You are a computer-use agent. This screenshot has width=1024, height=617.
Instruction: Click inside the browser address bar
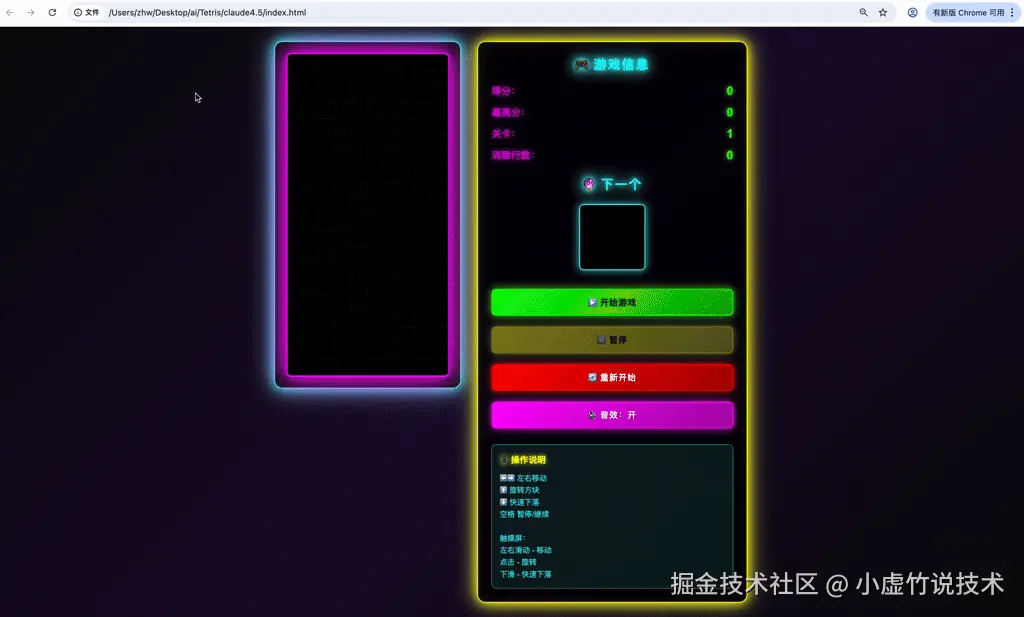pos(300,13)
